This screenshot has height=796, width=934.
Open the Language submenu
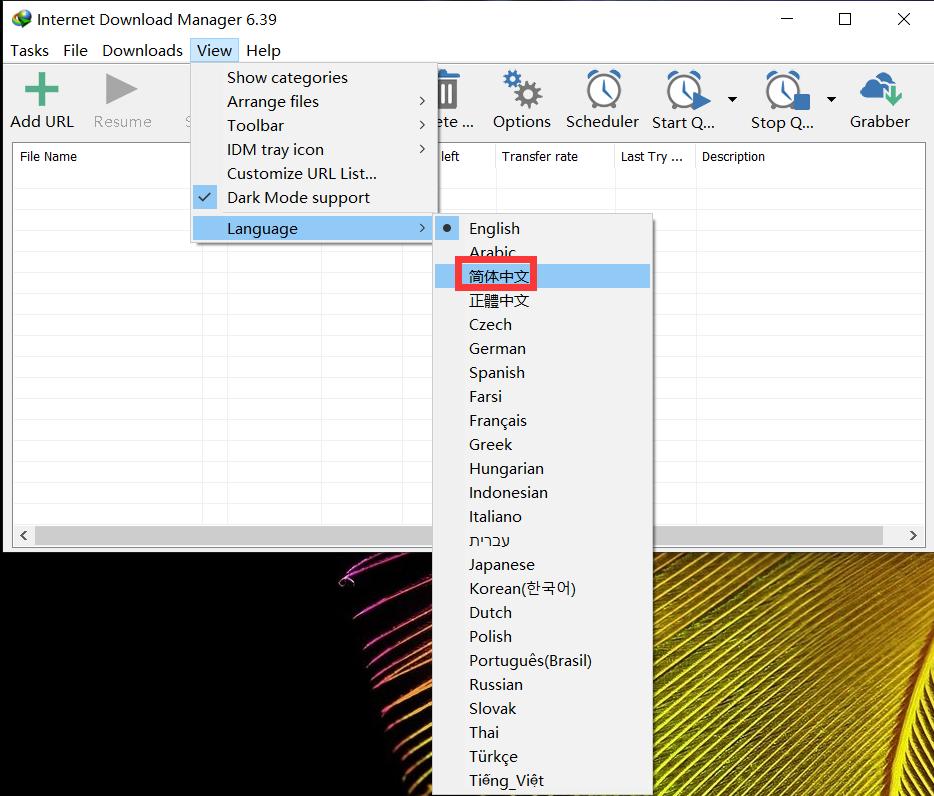pos(313,228)
